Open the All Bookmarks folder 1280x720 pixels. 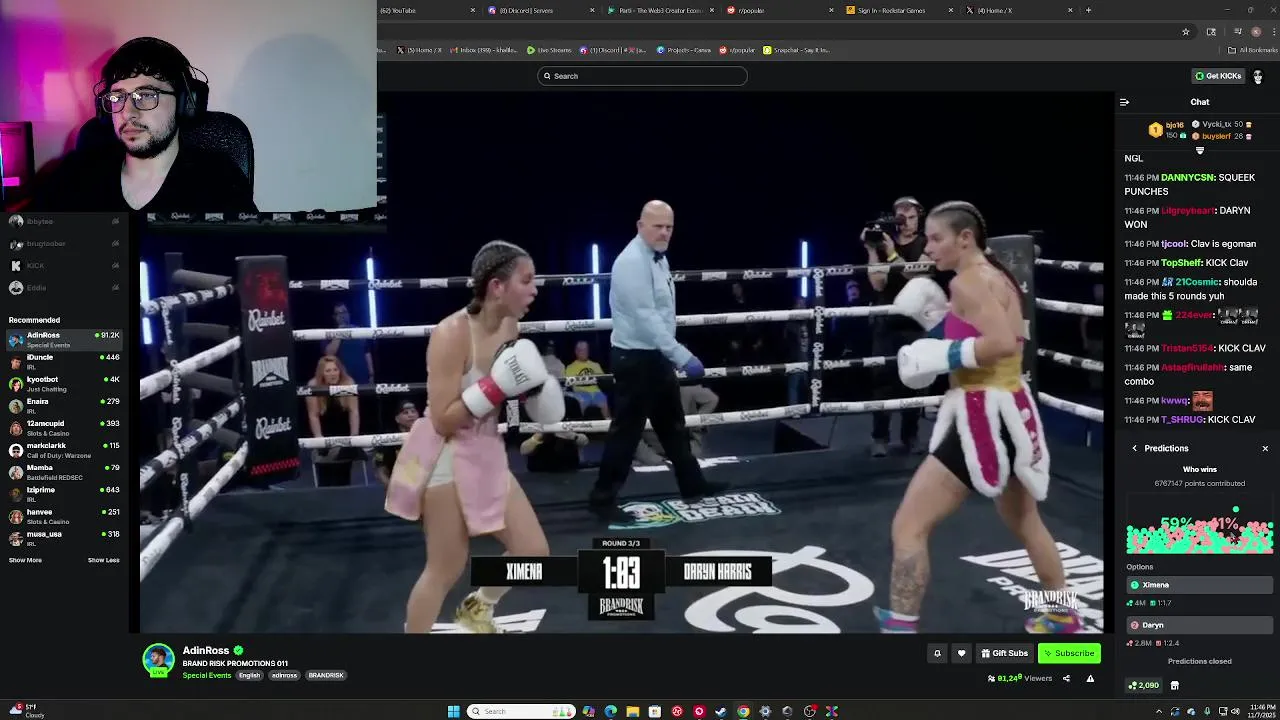pyautogui.click(x=1253, y=50)
